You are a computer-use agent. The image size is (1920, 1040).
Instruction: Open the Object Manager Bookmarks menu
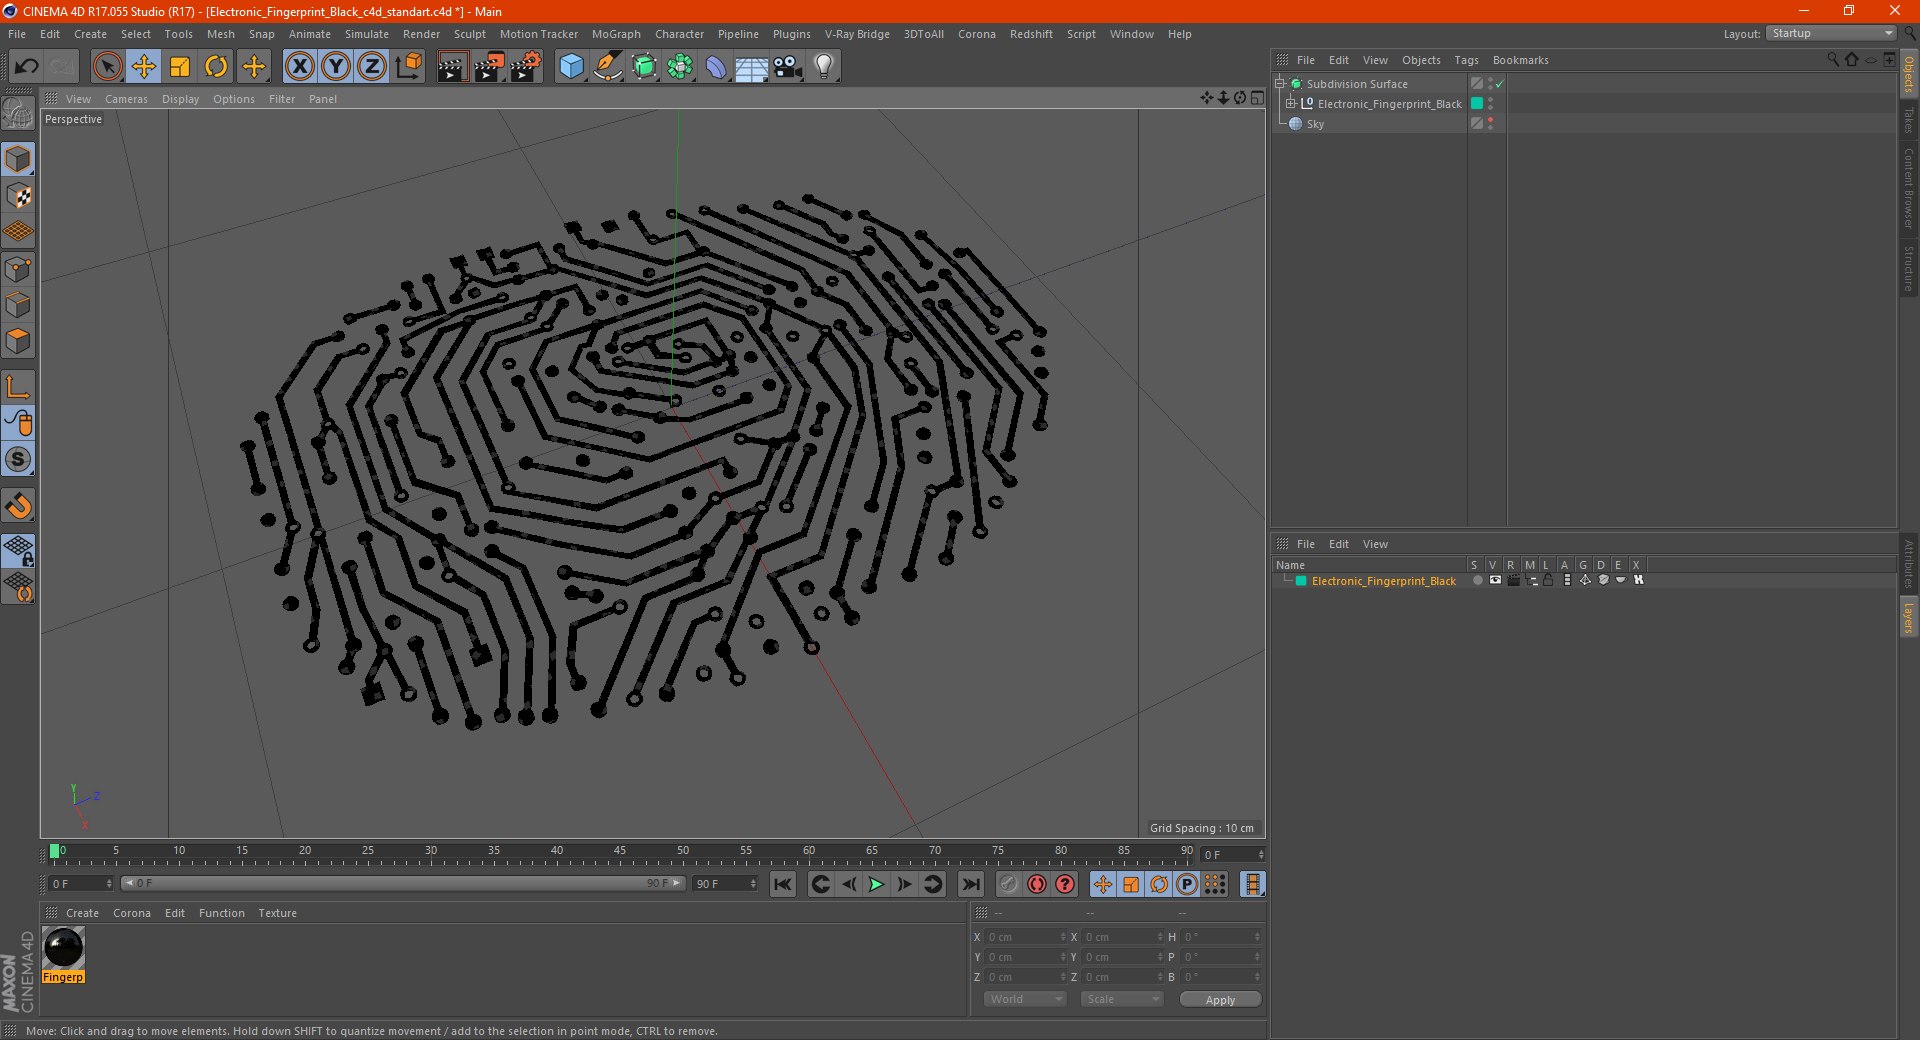pyautogui.click(x=1520, y=60)
